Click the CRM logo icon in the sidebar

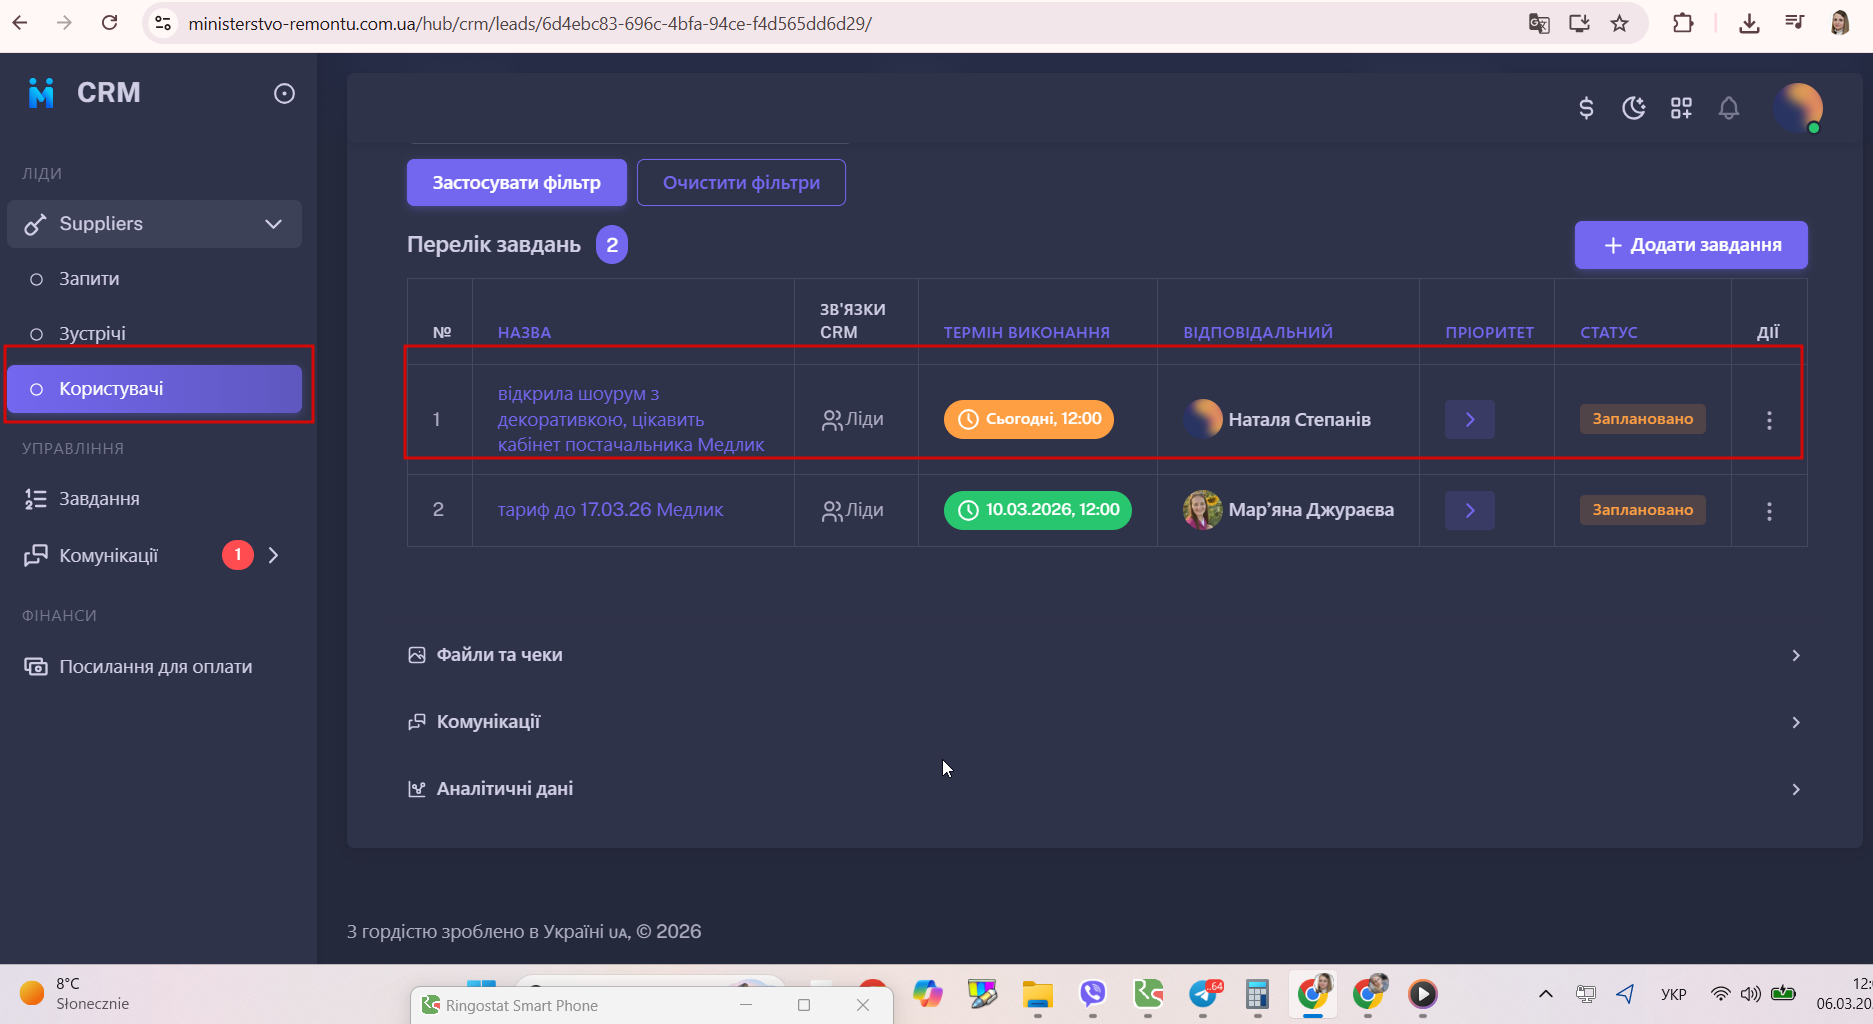coord(41,93)
